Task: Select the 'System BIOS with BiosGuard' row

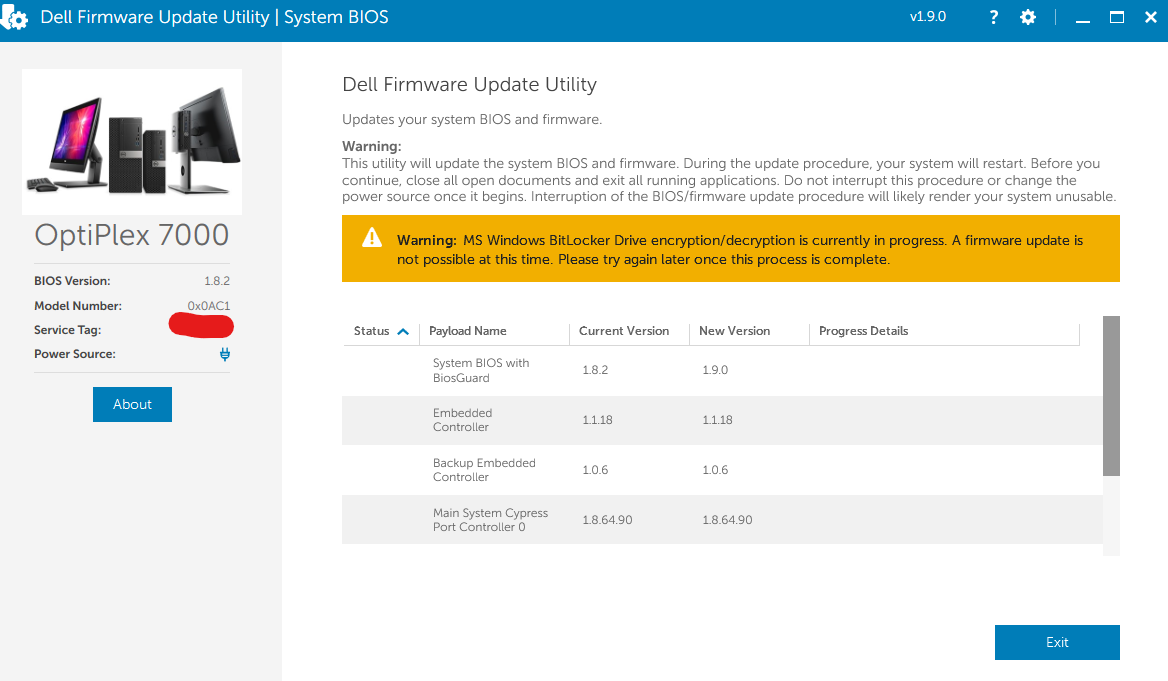Action: point(723,370)
